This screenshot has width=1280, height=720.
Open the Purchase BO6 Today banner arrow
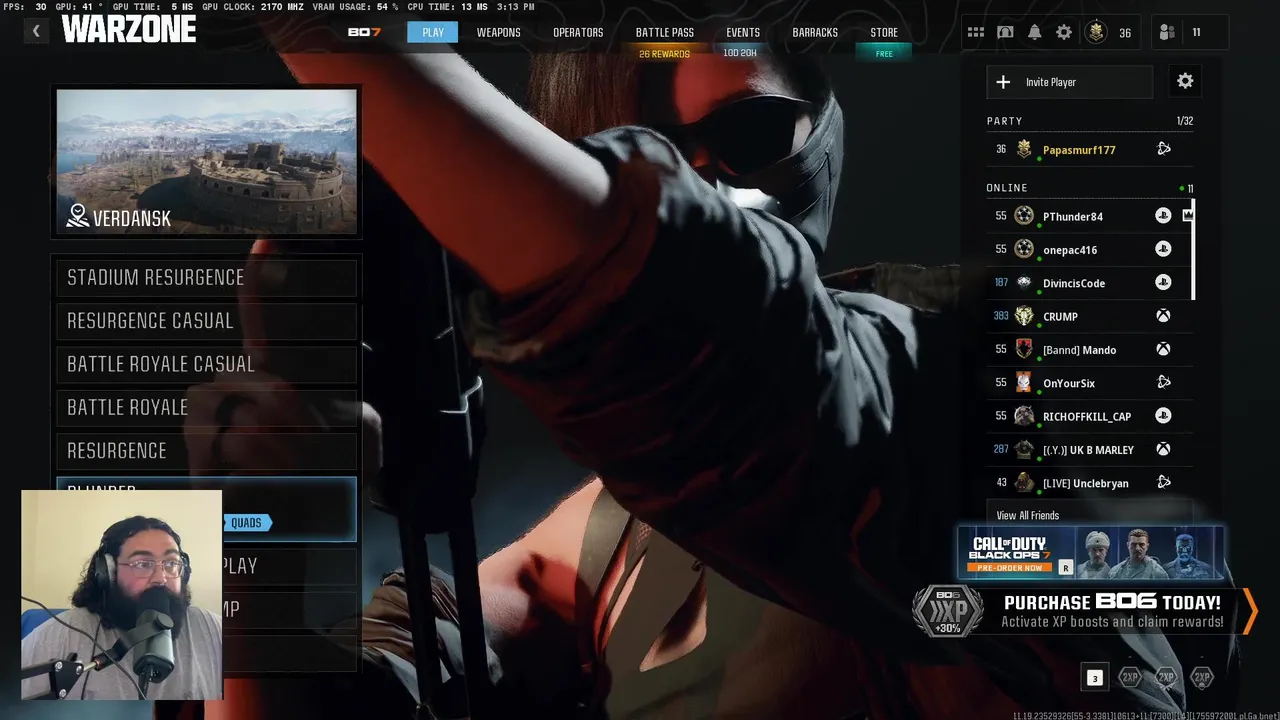(1250, 611)
